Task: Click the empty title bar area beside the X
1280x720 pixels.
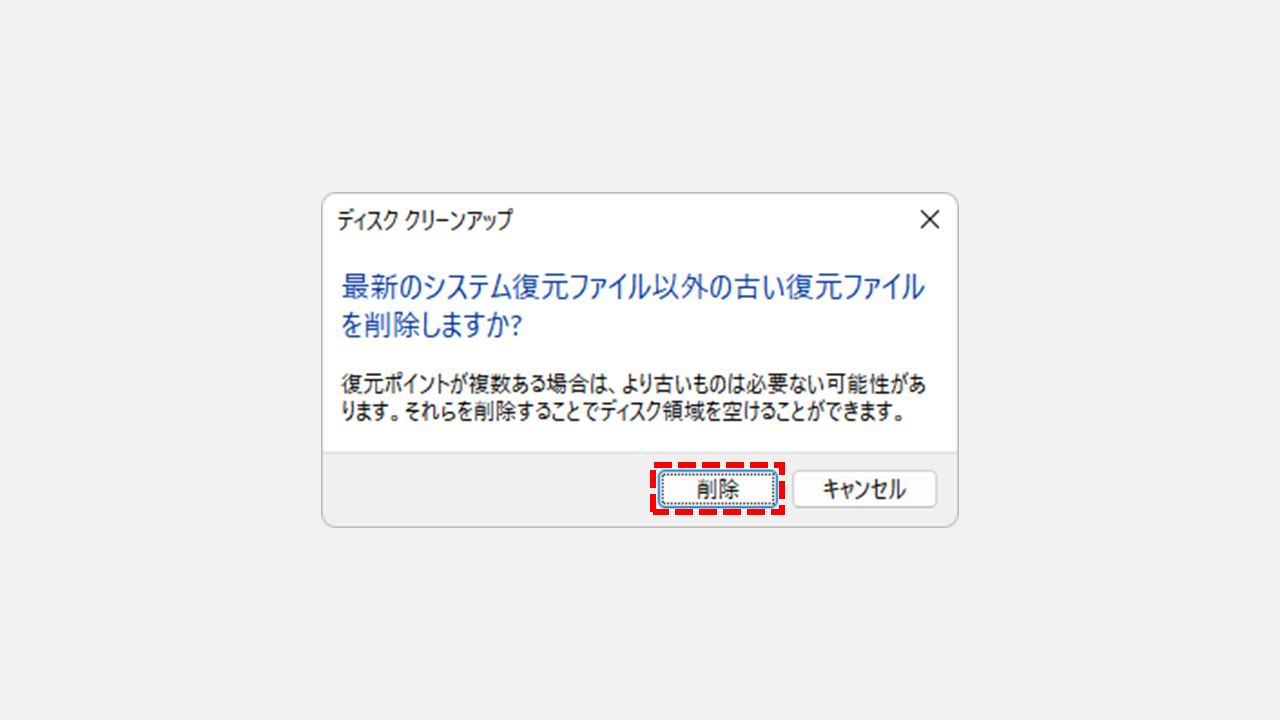Action: [710, 220]
